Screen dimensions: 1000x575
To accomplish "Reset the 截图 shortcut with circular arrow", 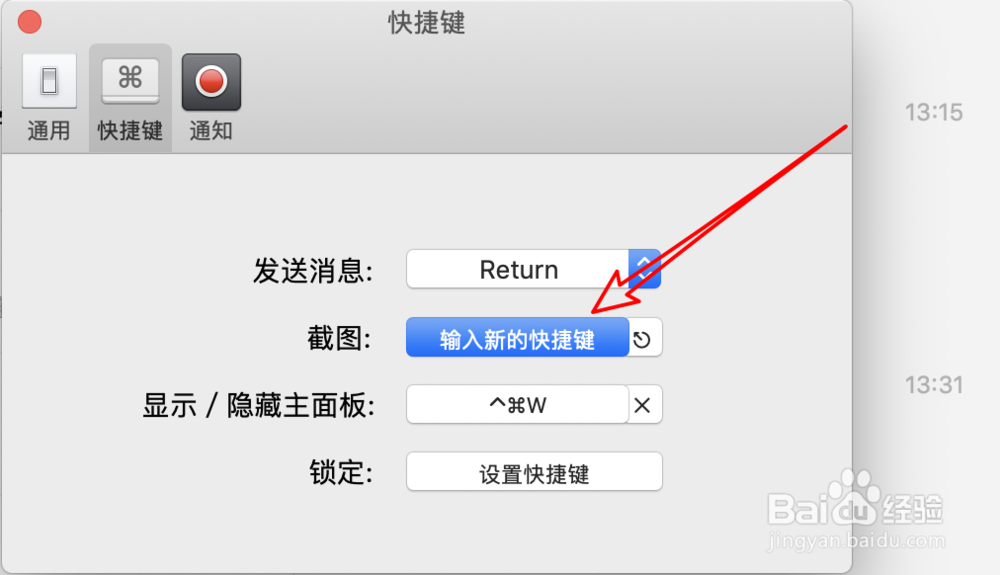I will point(642,340).
